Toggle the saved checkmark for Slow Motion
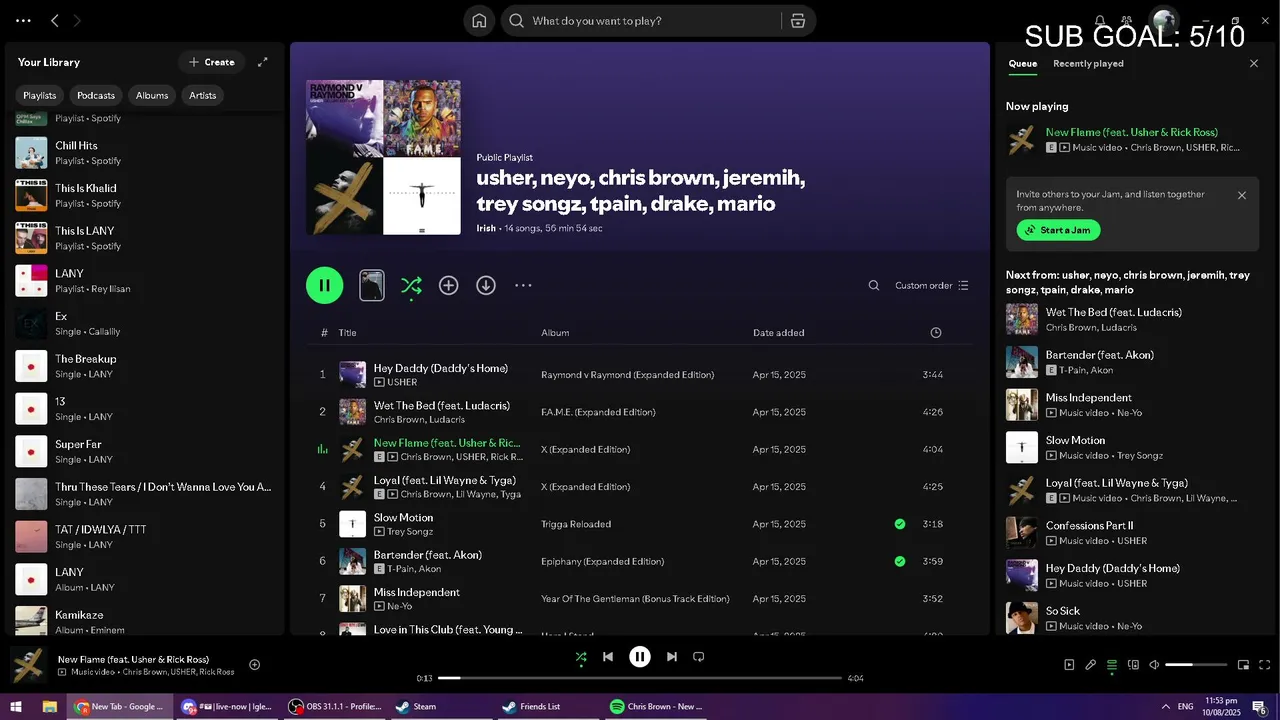1280x720 pixels. pyautogui.click(x=900, y=524)
